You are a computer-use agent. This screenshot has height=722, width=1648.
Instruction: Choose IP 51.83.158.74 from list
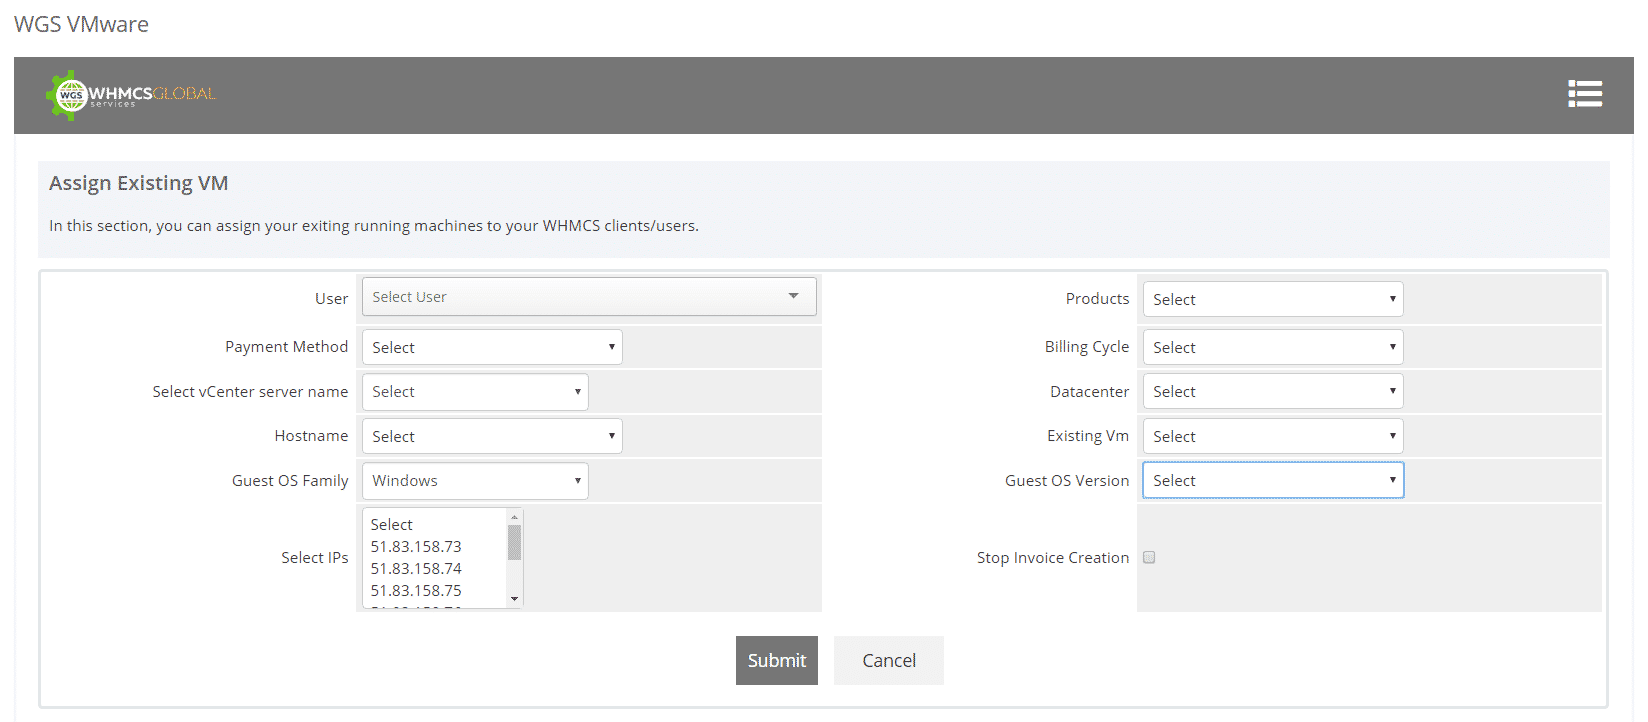click(416, 569)
